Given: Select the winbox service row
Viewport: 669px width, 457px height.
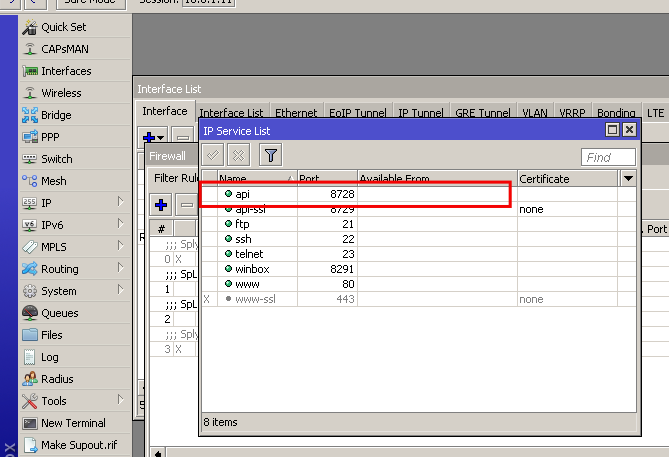Looking at the screenshot, I should pos(418,269).
